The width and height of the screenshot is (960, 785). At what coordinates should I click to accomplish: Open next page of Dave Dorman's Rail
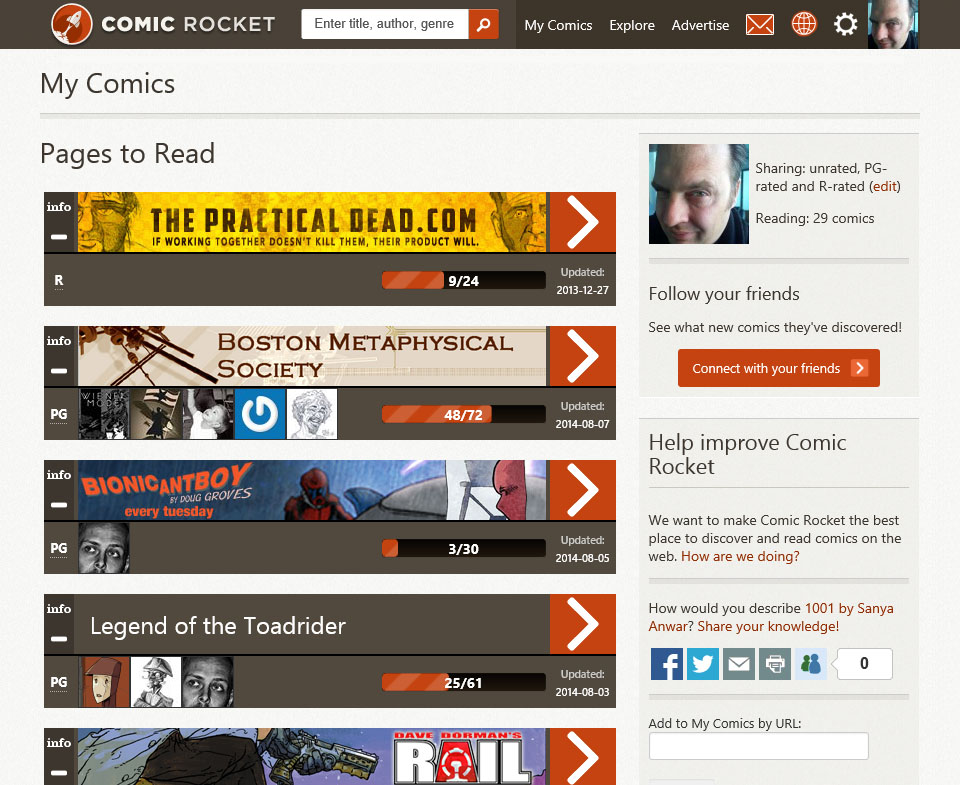[583, 757]
